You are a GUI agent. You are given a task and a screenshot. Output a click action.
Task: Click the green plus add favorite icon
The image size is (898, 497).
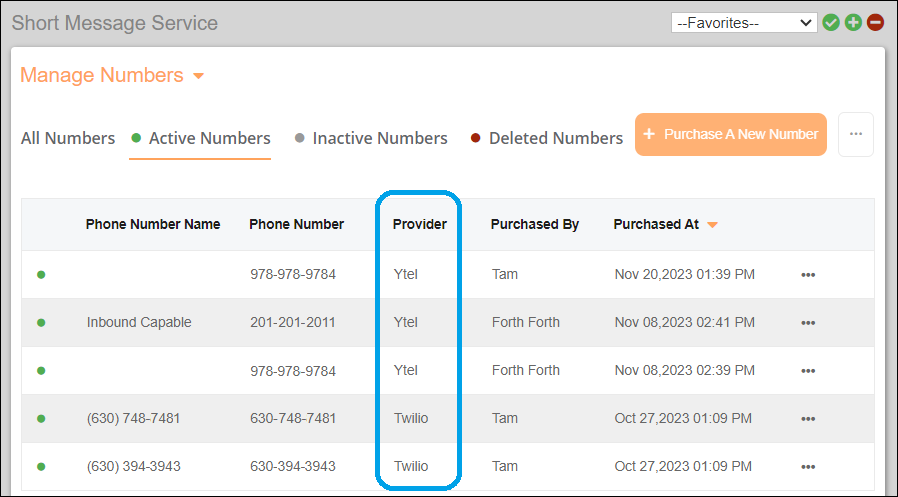(853, 23)
